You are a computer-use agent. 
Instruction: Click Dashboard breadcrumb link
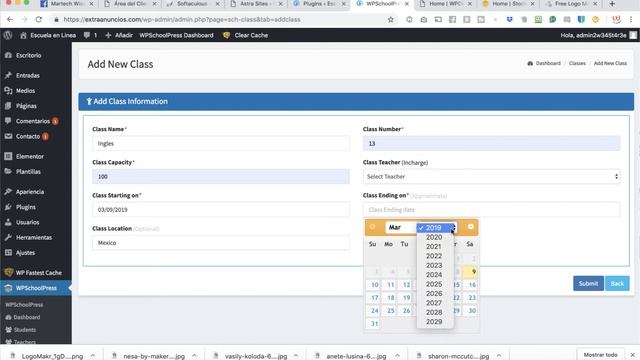pos(548,63)
